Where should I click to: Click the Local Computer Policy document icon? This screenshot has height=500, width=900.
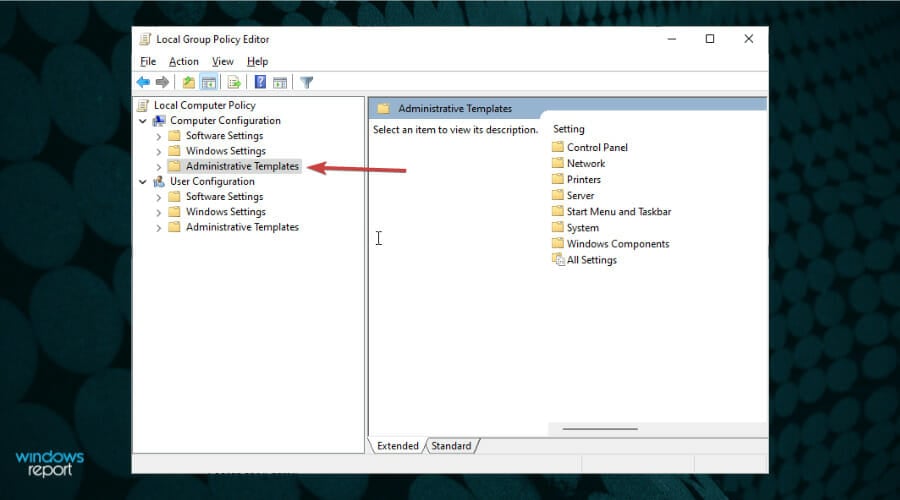pos(143,105)
